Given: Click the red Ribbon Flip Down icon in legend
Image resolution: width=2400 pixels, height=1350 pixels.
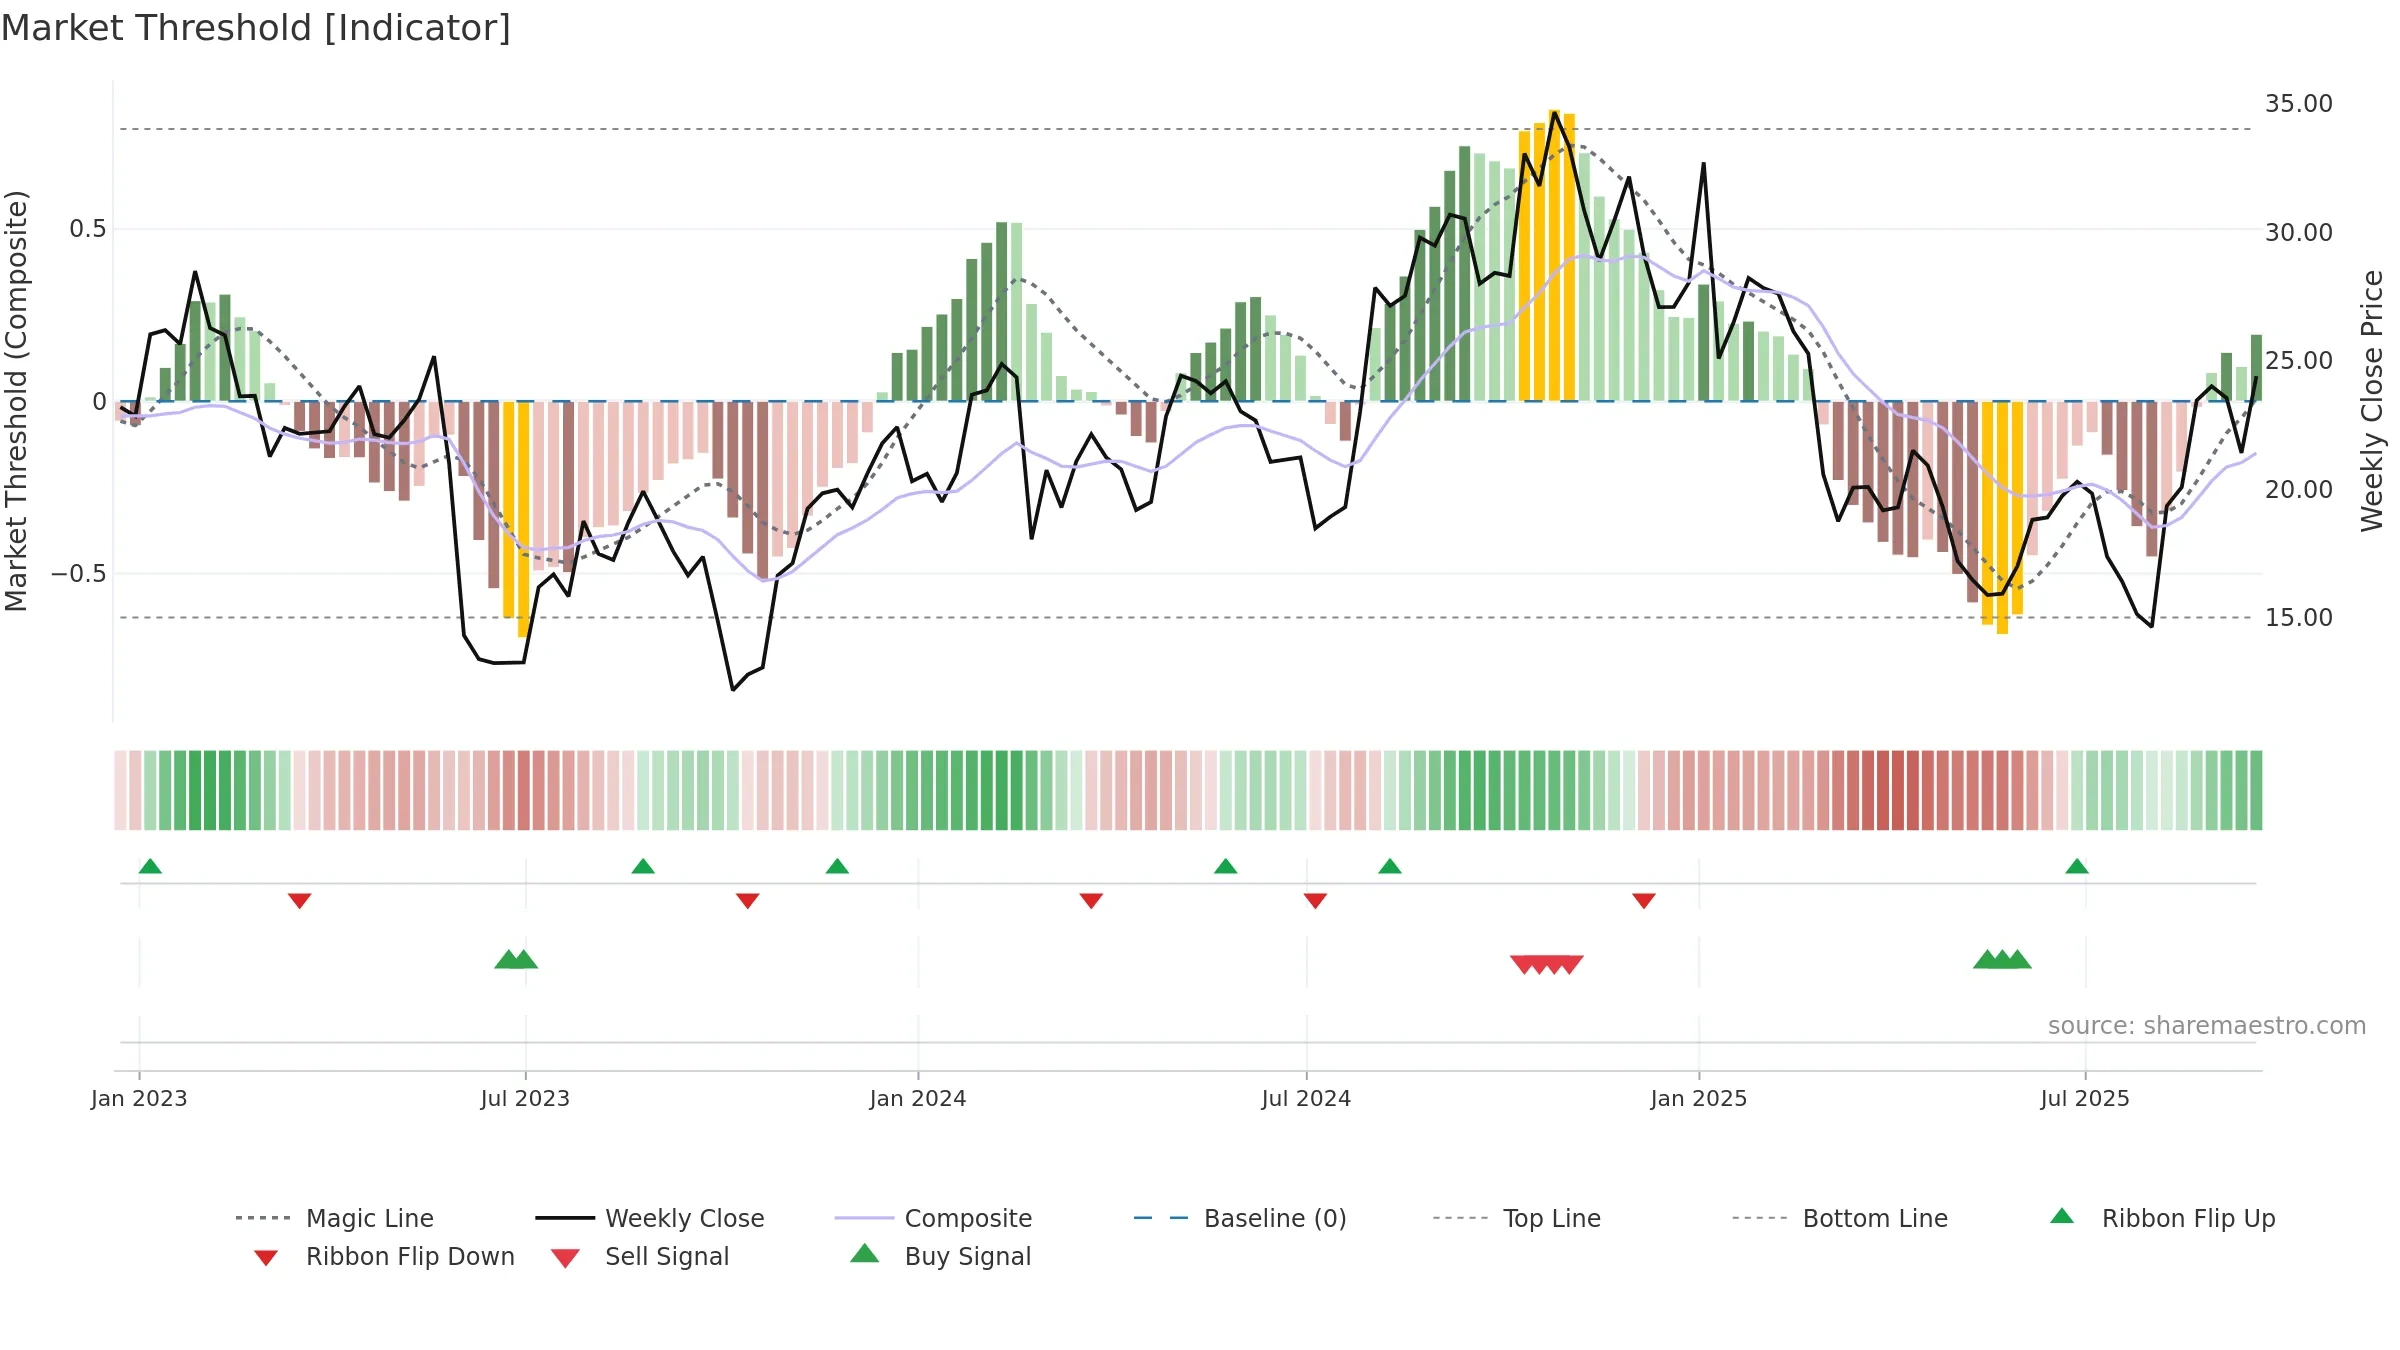Looking at the screenshot, I should 266,1258.
